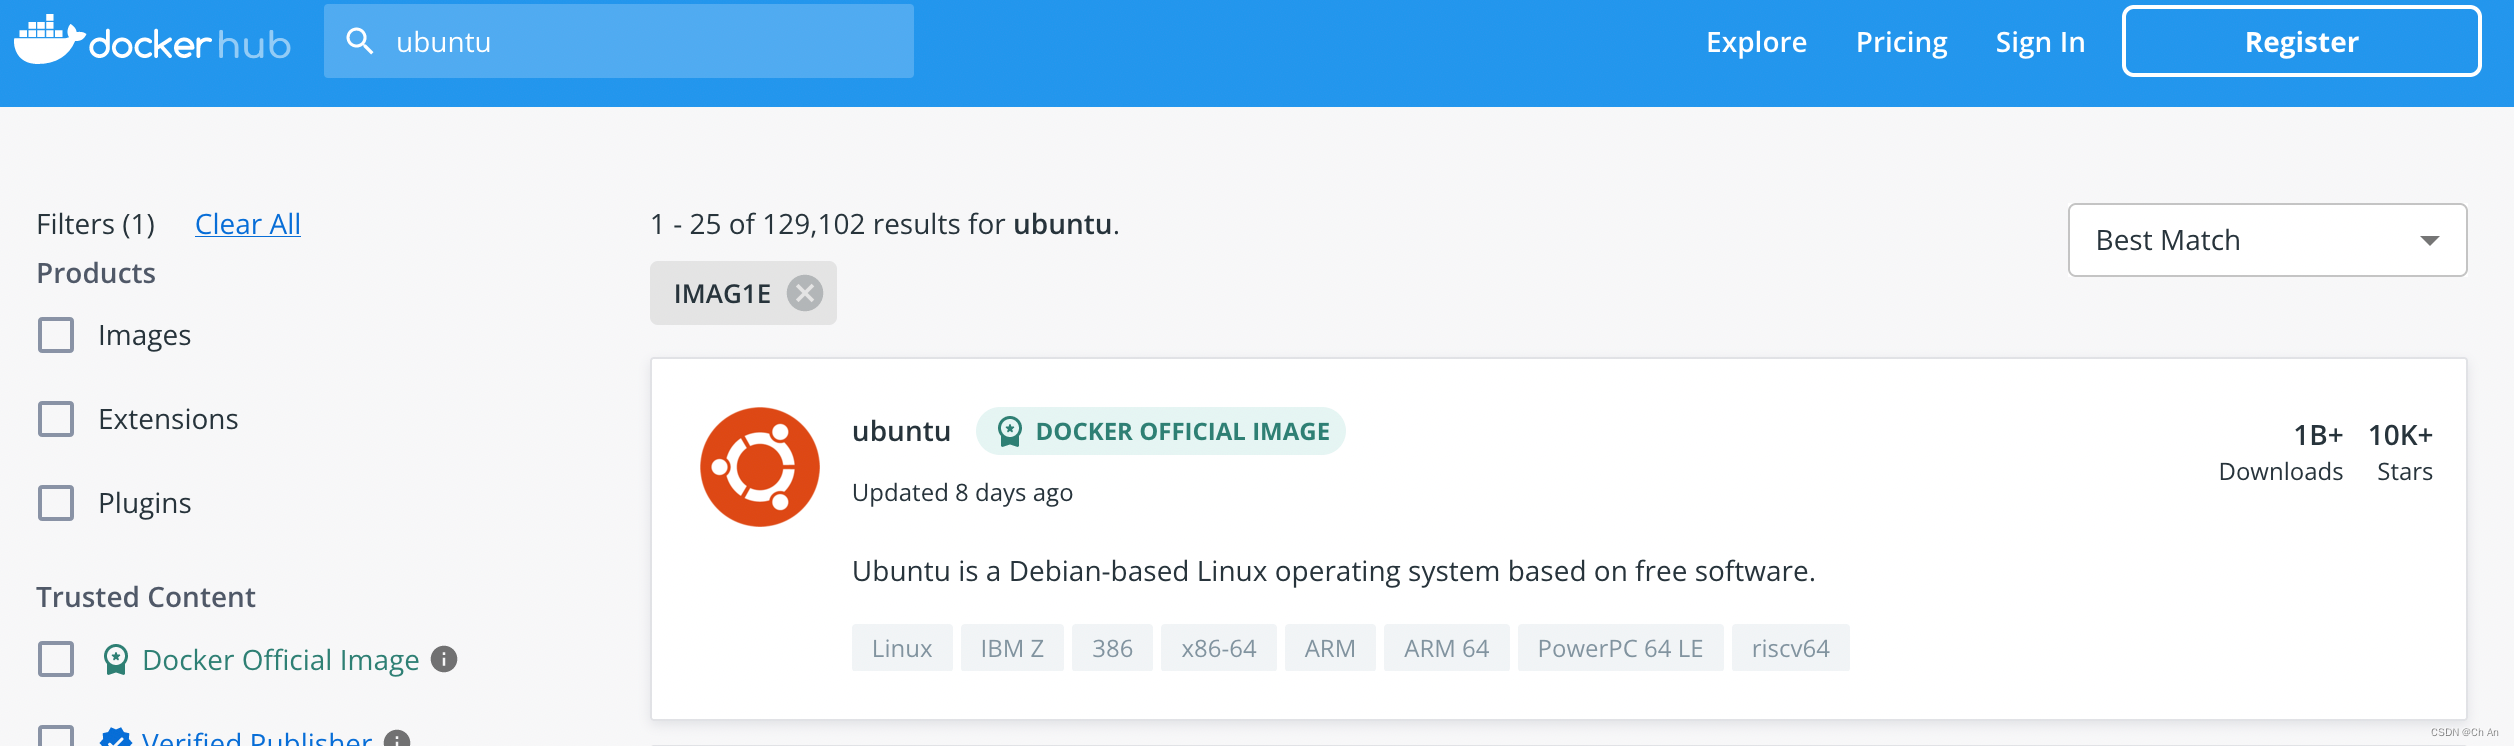The width and height of the screenshot is (2514, 746).
Task: Enable the Docker Official Image checkbox
Action: (x=56, y=659)
